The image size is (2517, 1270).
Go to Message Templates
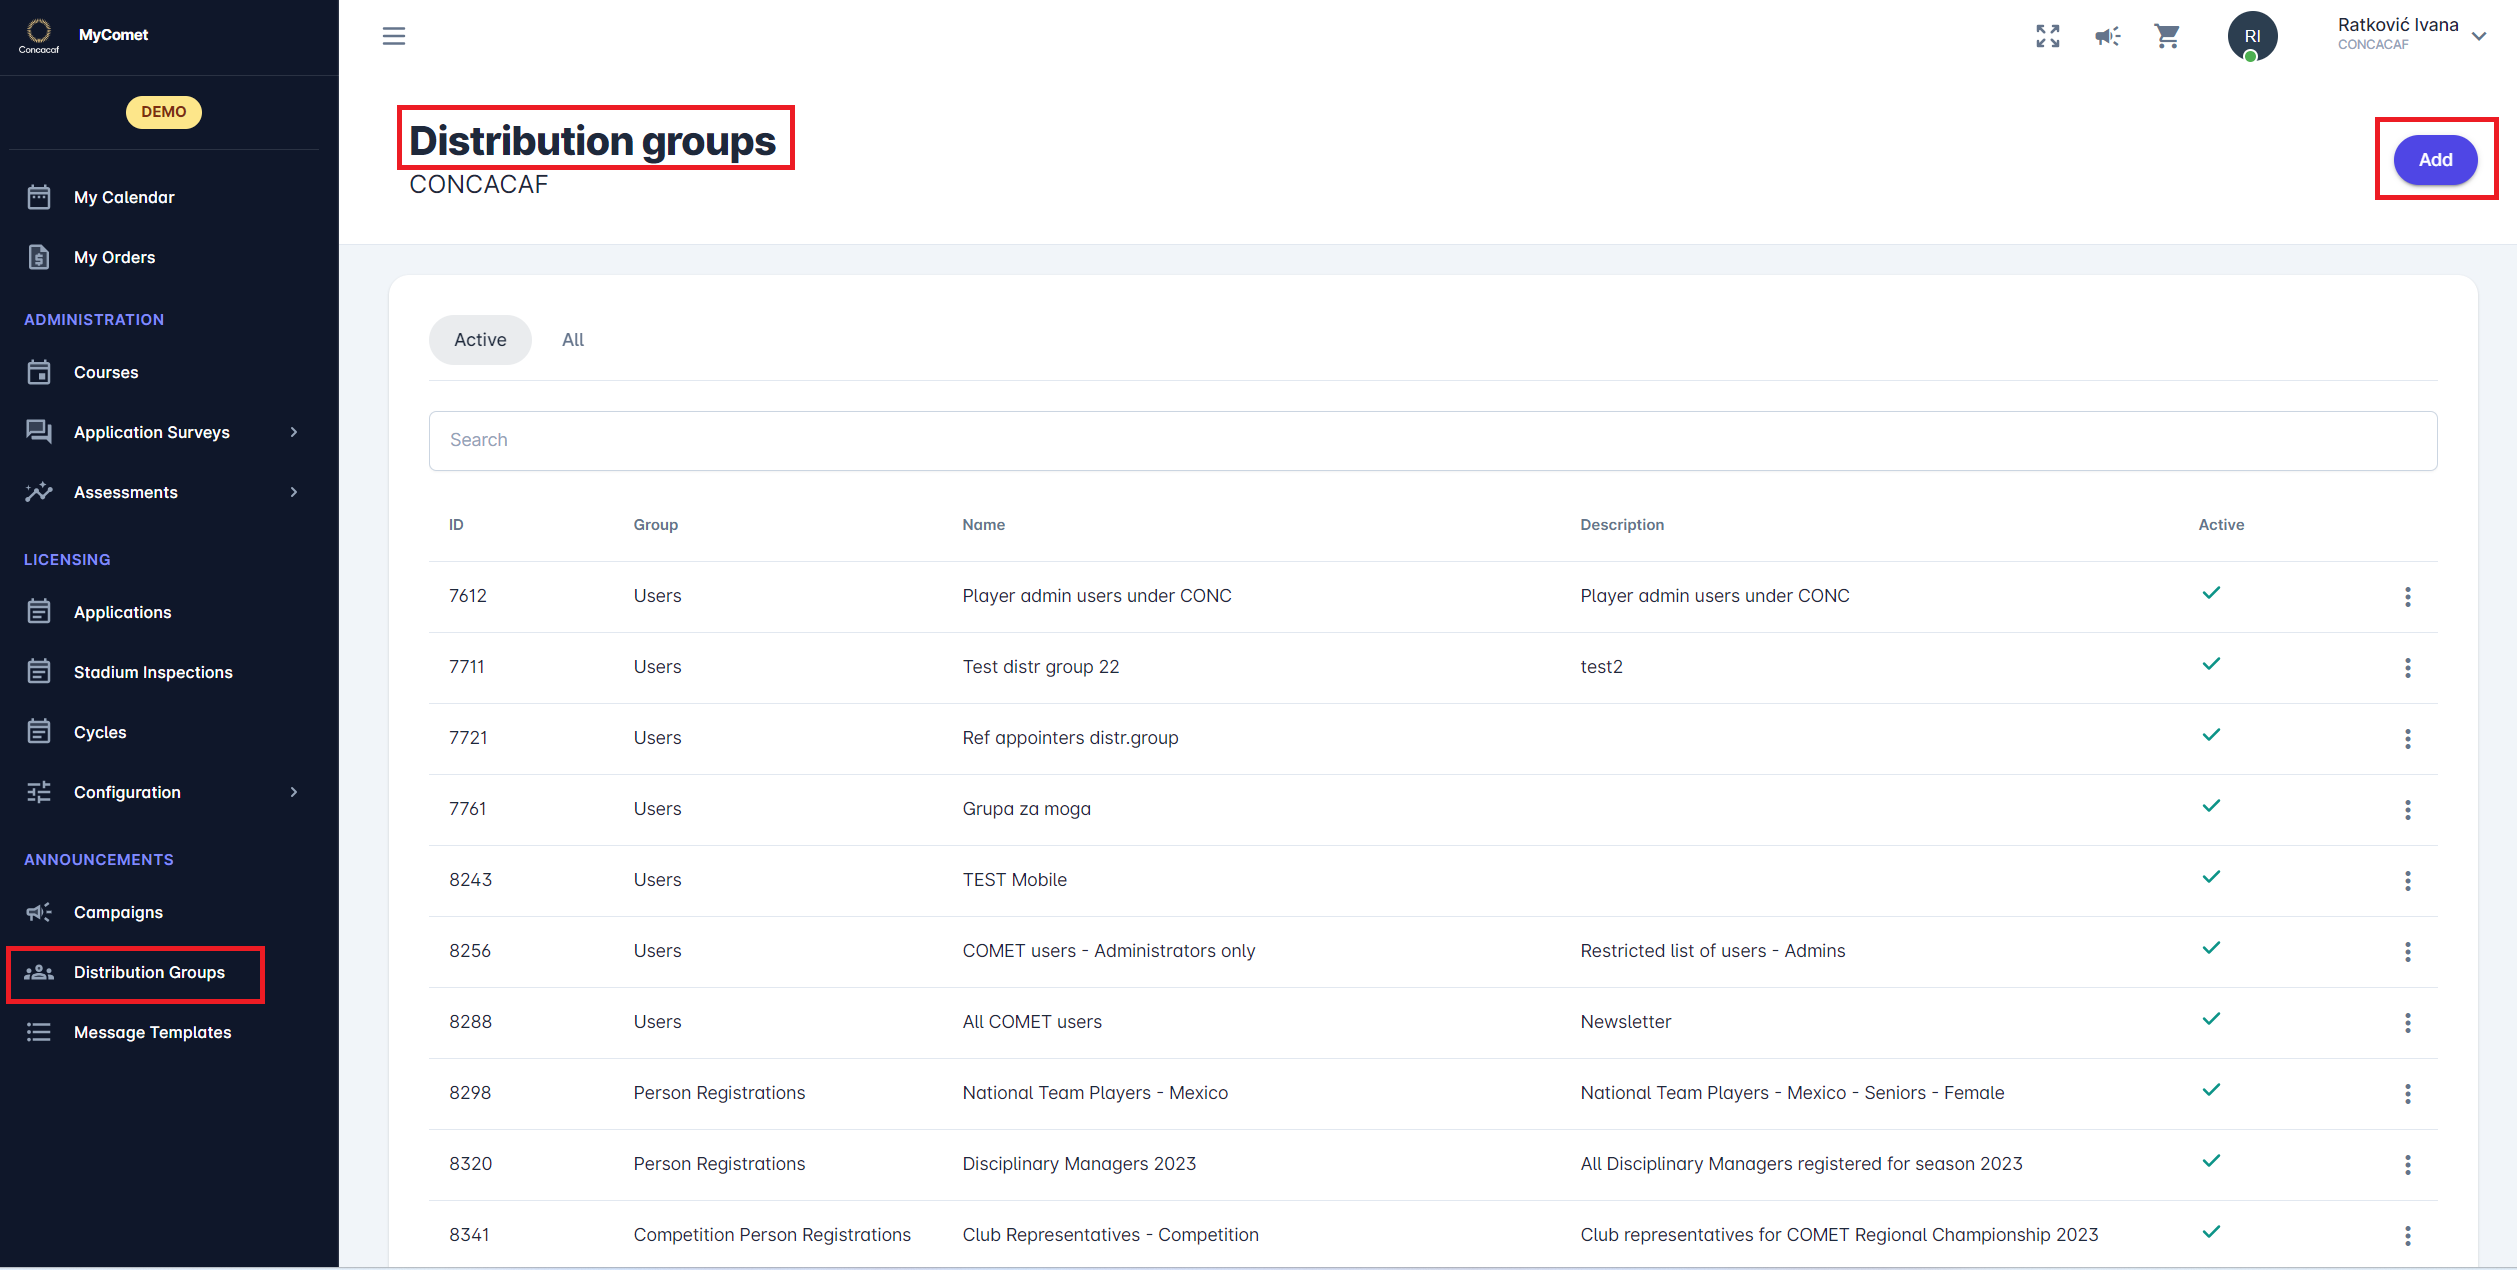point(152,1032)
